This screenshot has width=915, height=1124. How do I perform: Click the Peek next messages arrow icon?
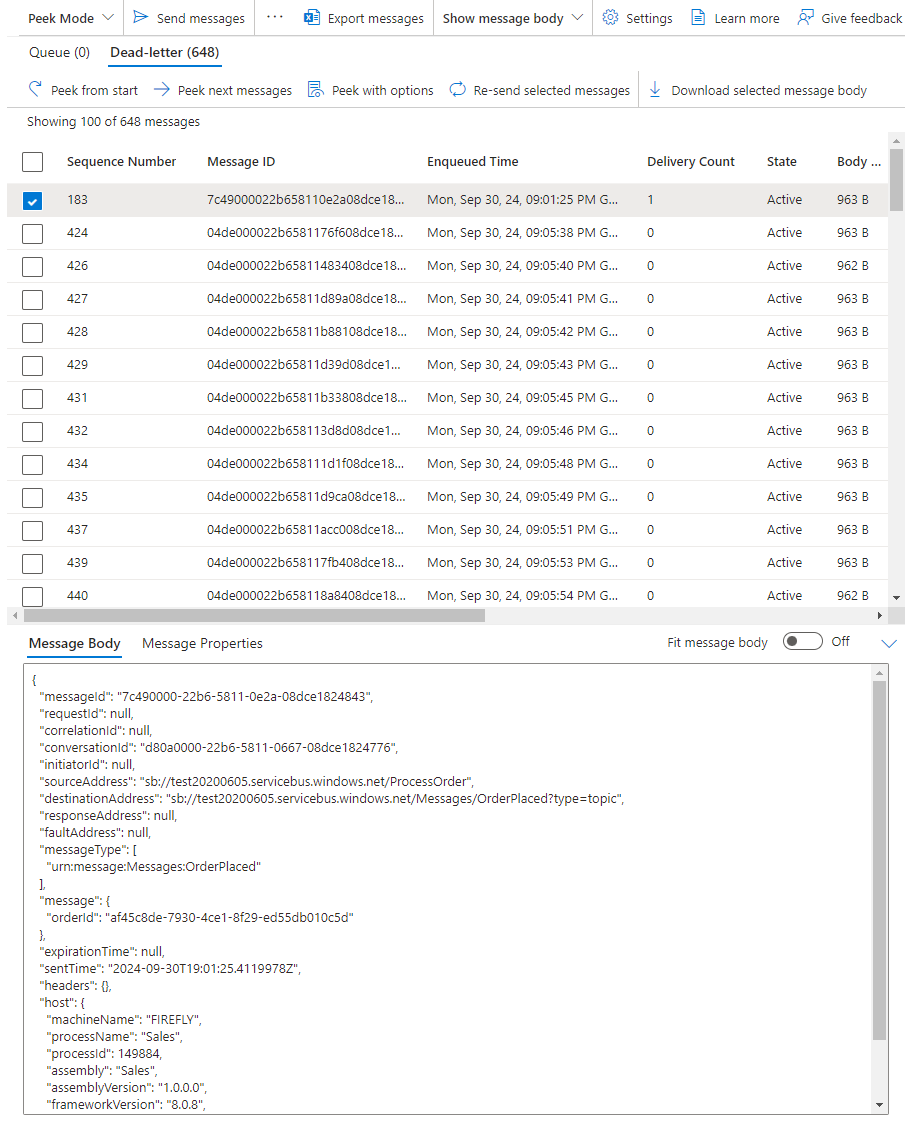(x=162, y=90)
